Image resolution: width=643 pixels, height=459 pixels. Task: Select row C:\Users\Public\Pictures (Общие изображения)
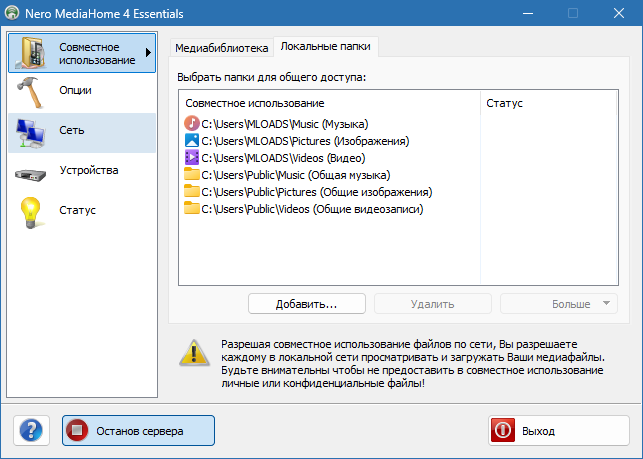click(x=308, y=192)
